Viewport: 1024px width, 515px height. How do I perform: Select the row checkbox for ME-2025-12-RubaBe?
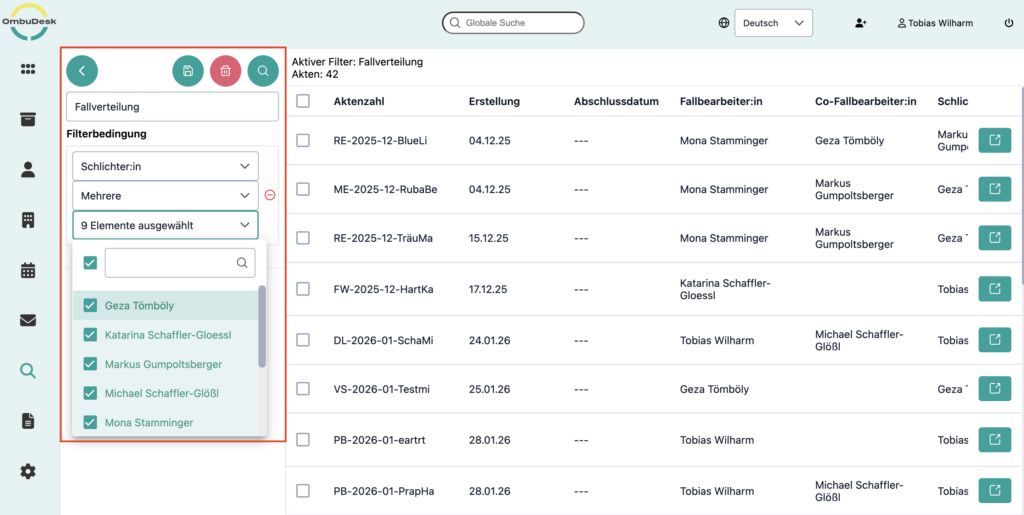(x=303, y=189)
